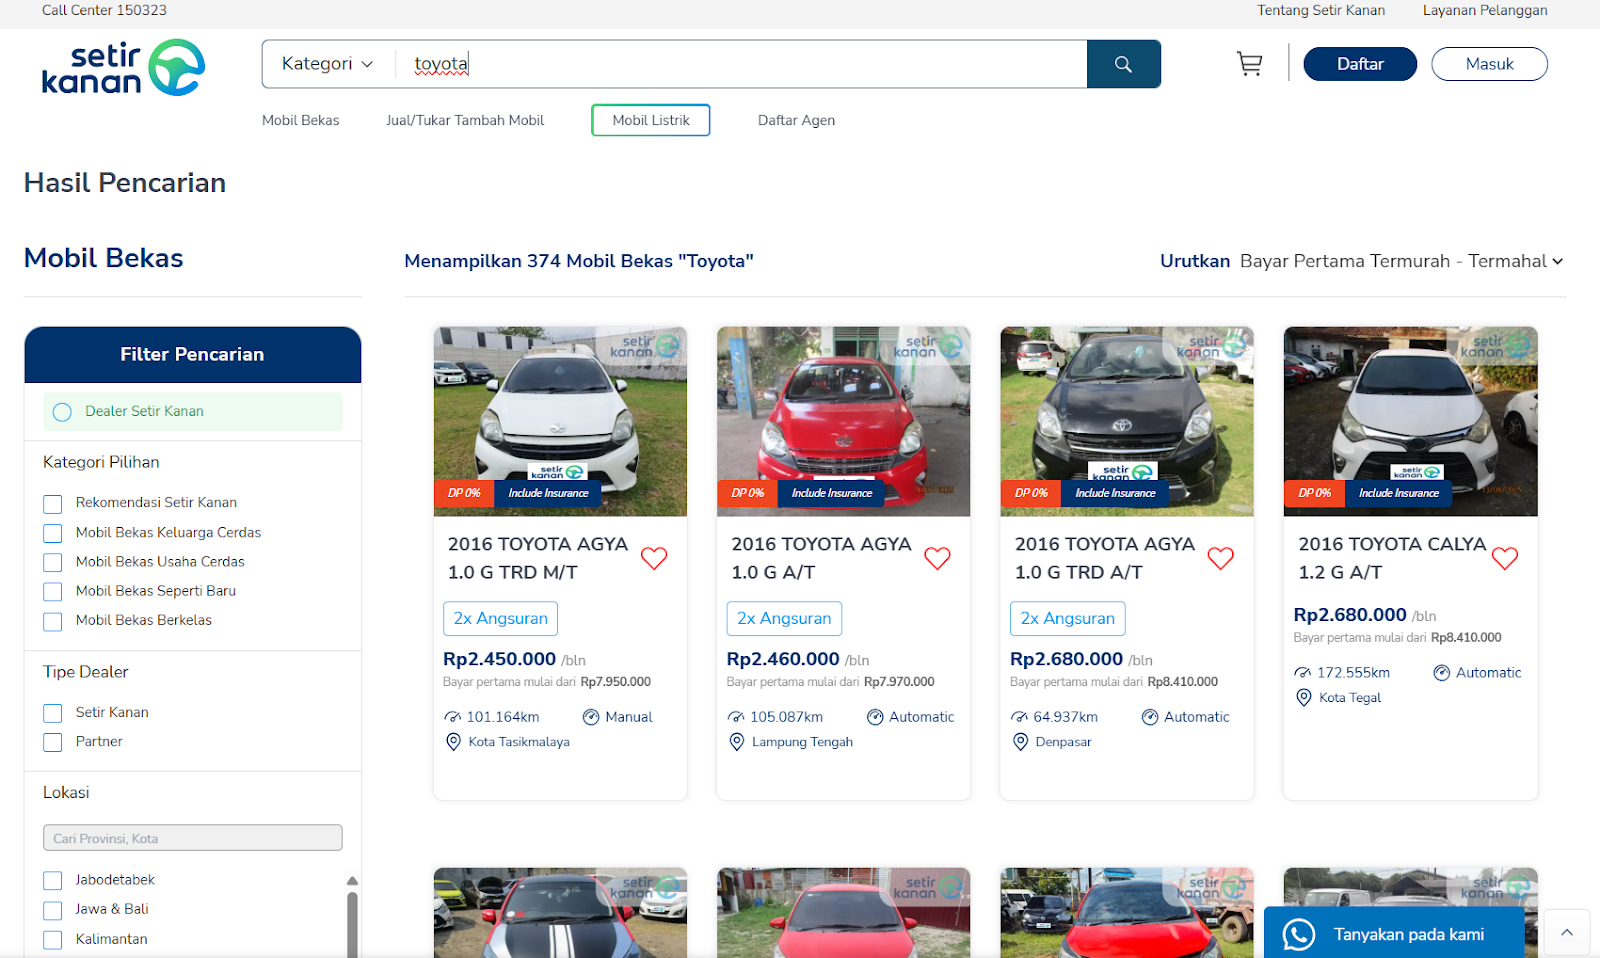The height and width of the screenshot is (958, 1600).
Task: Click the WhatsApp icon in Tanyakan pada kami
Action: click(x=1299, y=935)
